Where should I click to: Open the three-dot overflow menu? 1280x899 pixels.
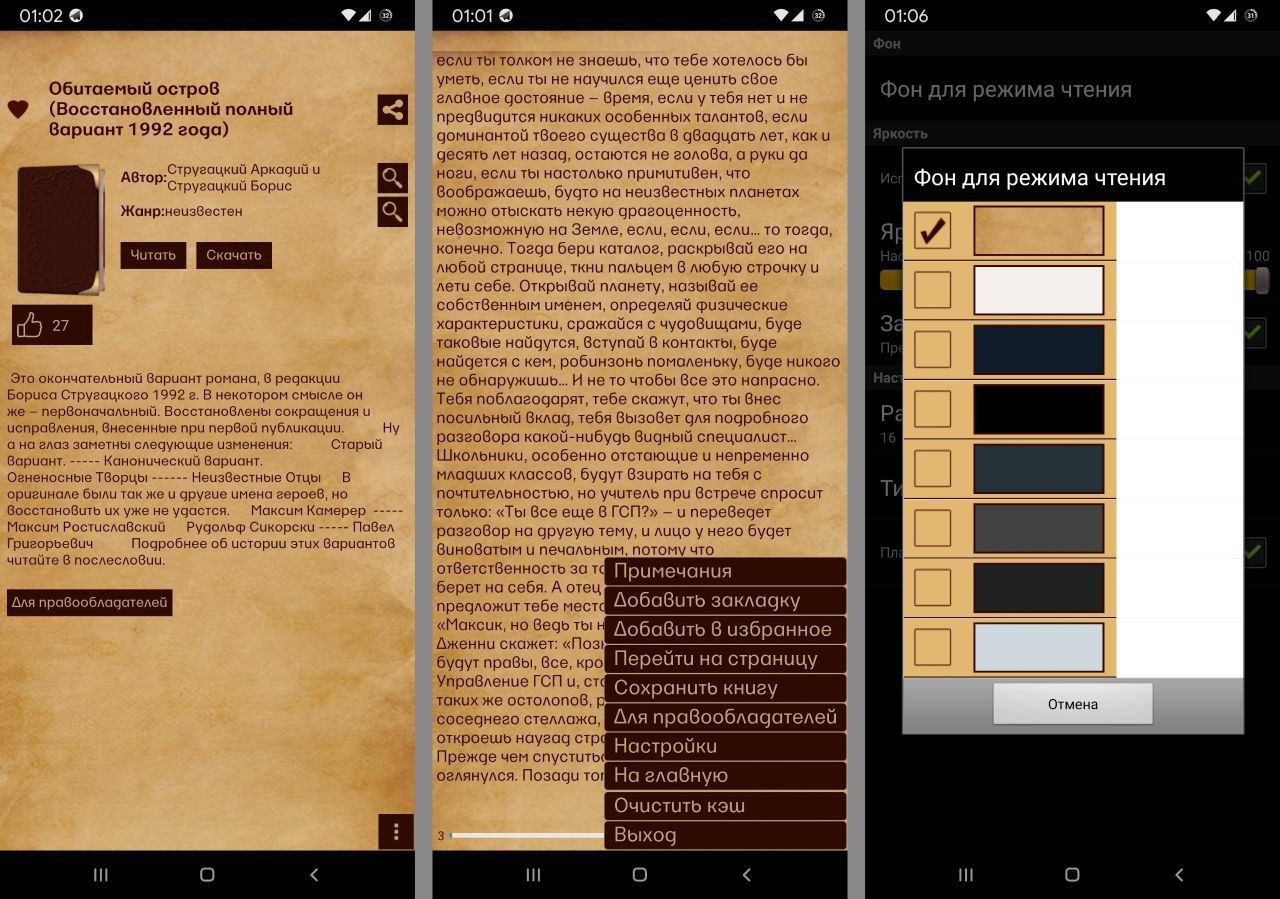click(396, 831)
